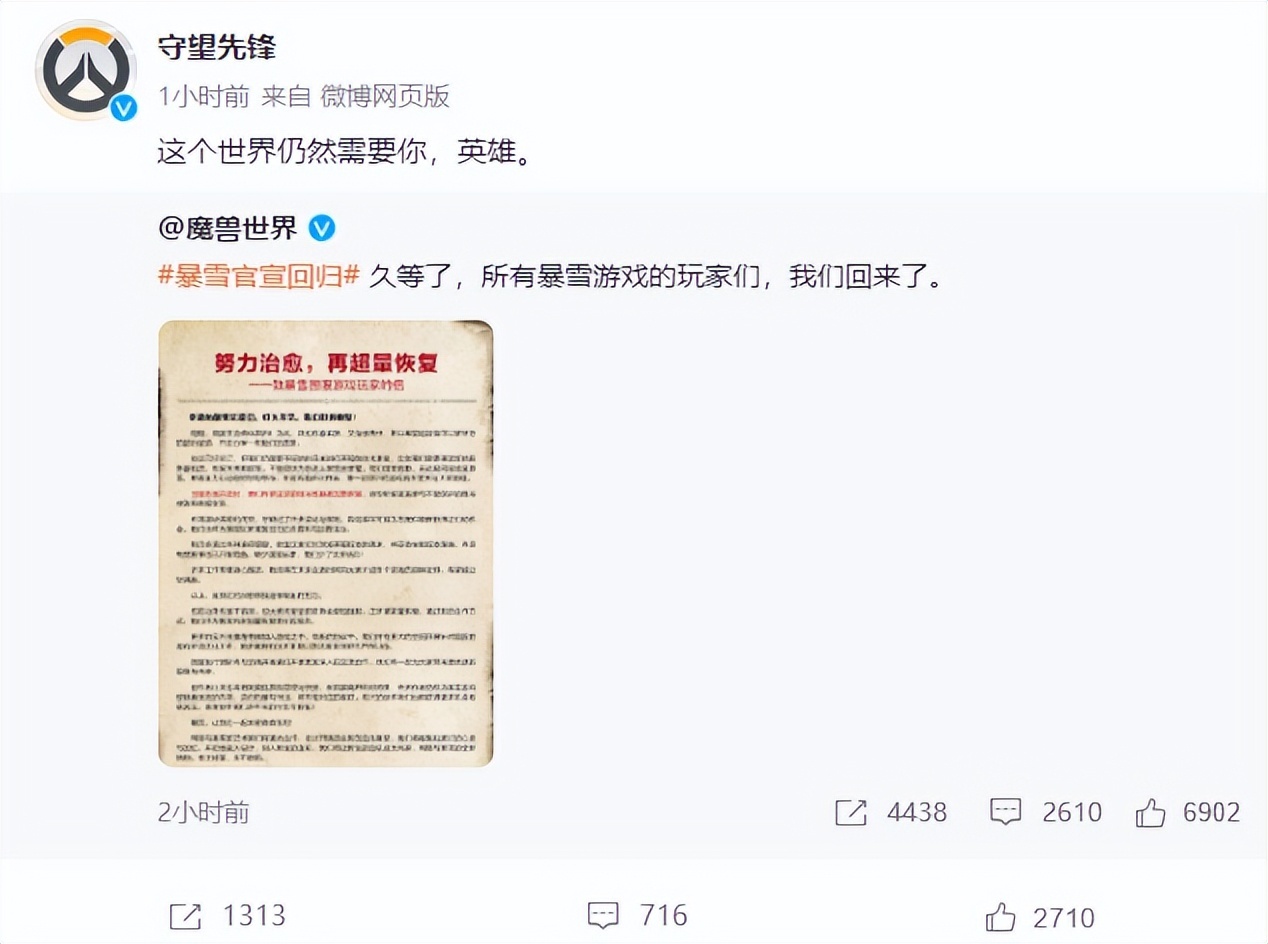Open comments using icon beside 716
Image resolution: width=1268 pixels, height=944 pixels.
[x=603, y=915]
